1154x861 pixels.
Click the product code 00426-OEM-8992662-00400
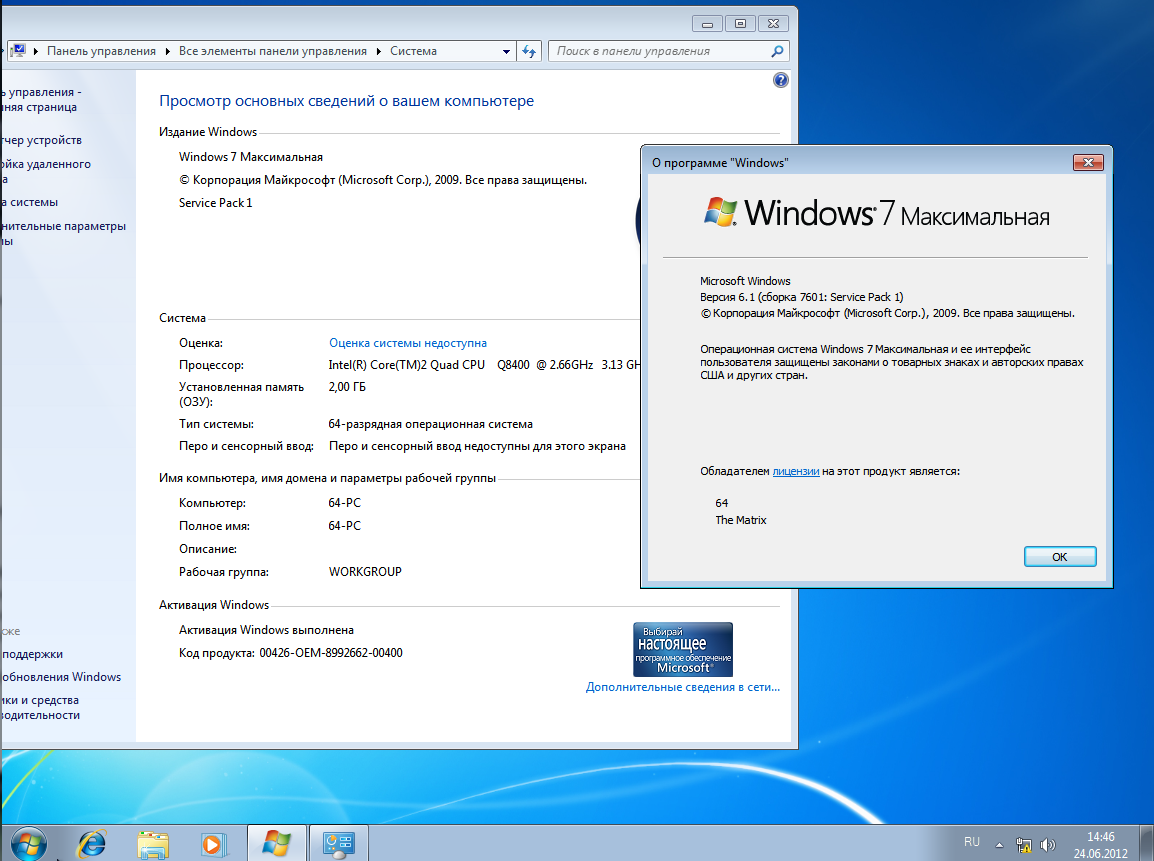point(330,653)
